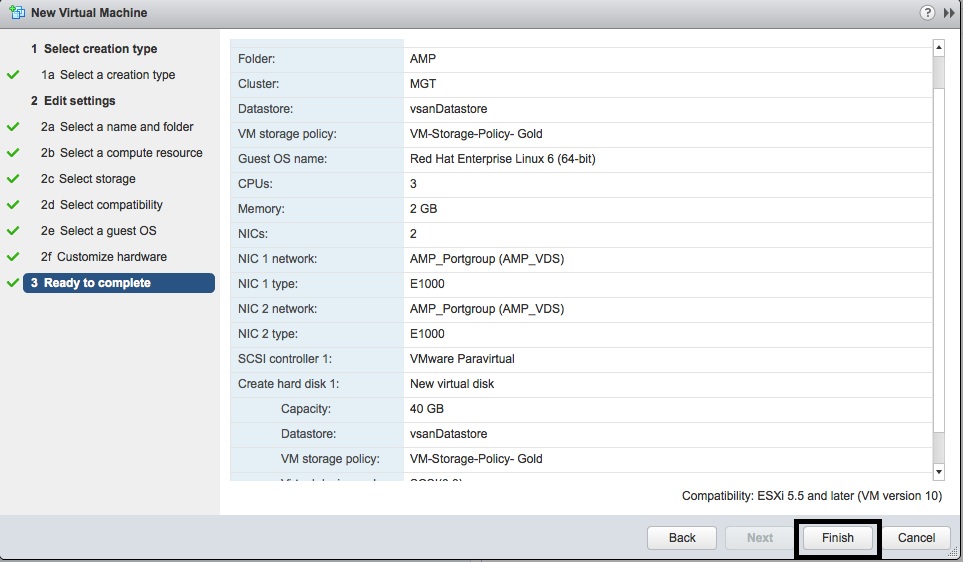Click scrollbar up arrow in summary list

coord(938,47)
